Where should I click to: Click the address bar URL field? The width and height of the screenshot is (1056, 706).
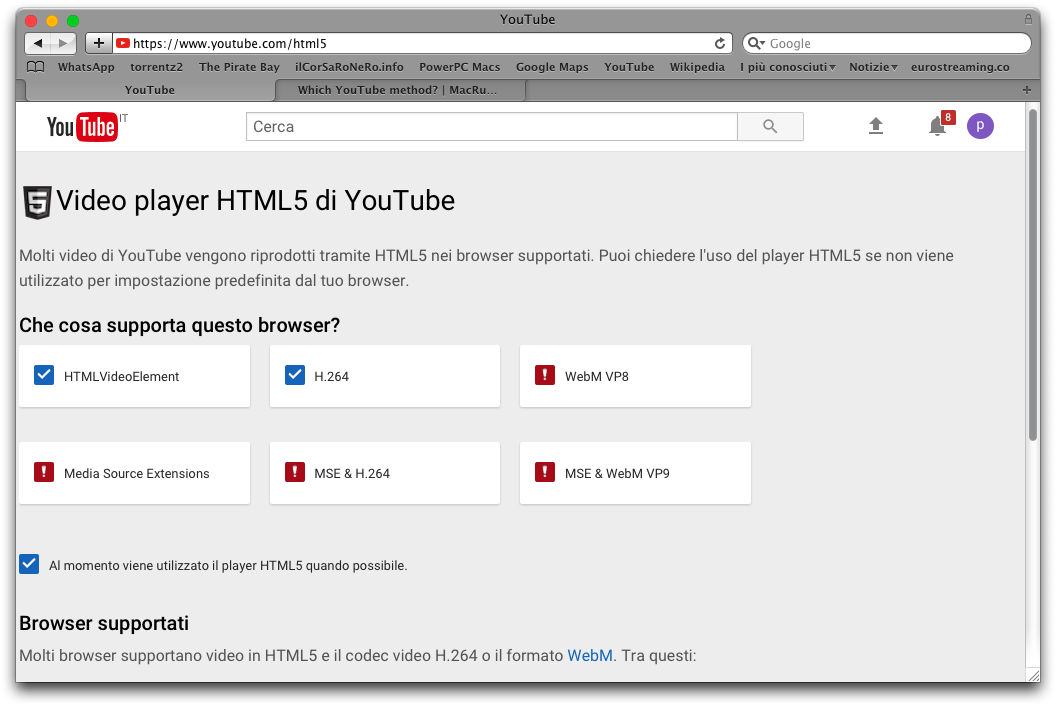point(422,43)
